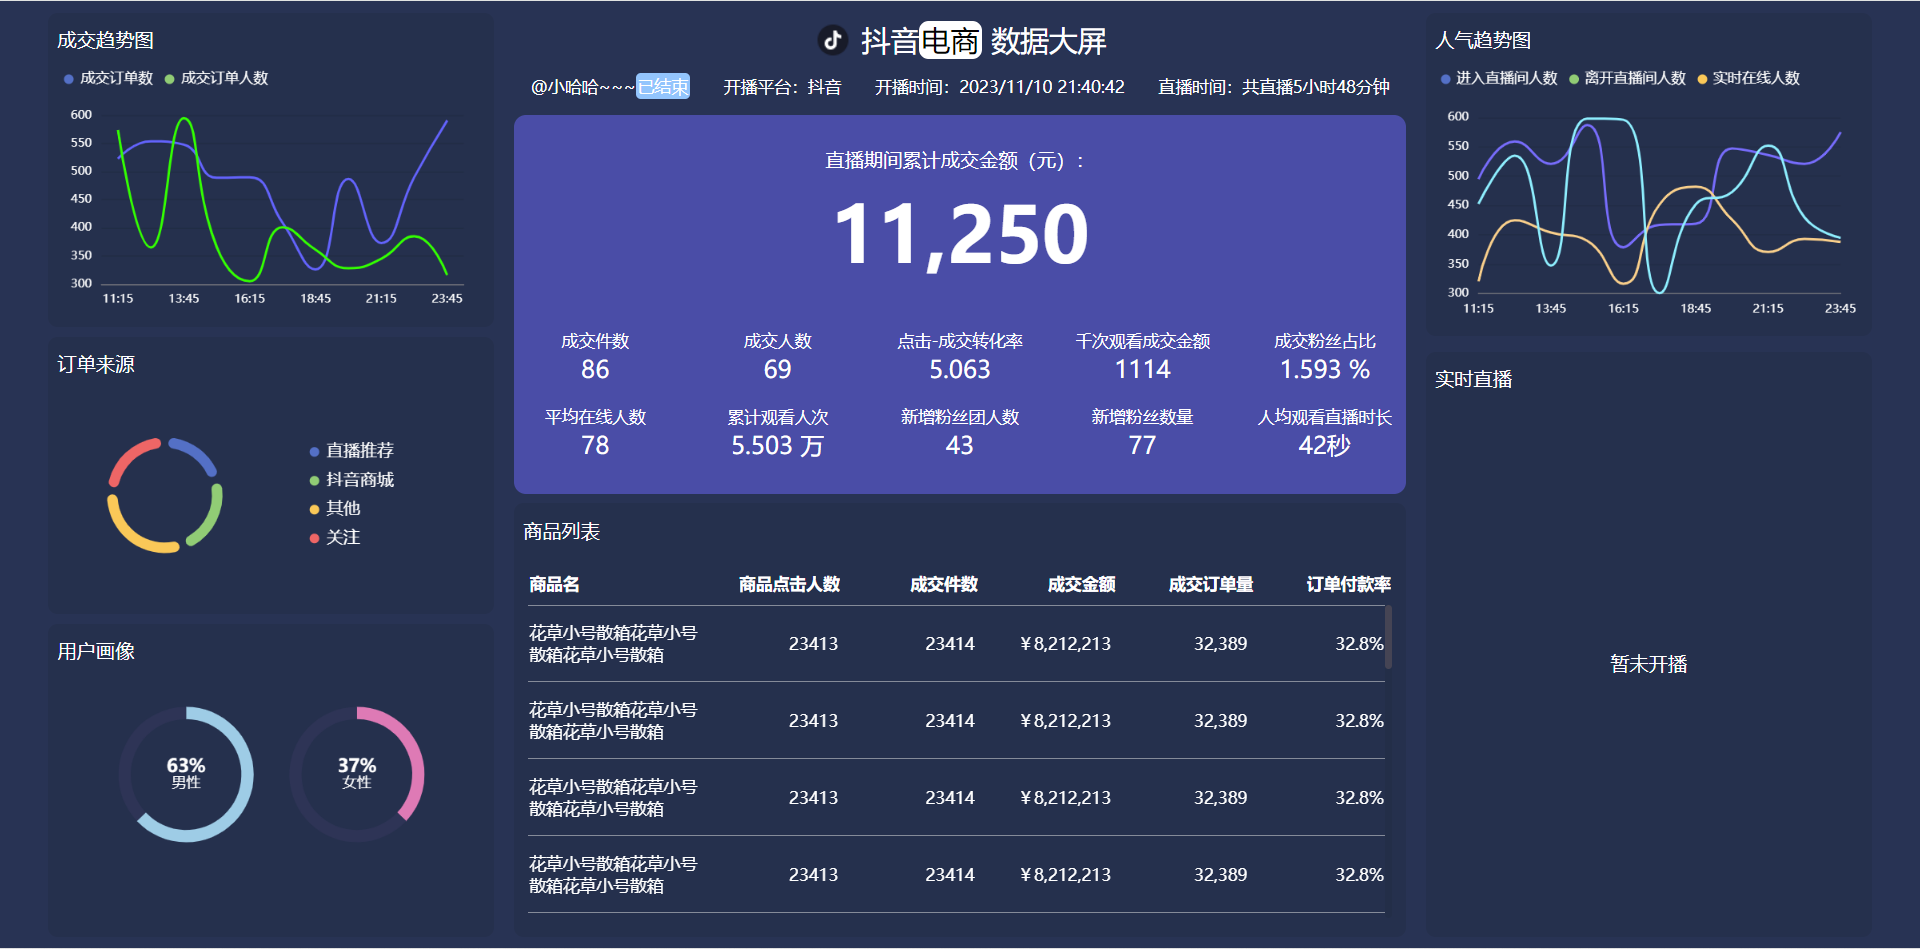Click the 人气趋势图 panel title

[1483, 40]
